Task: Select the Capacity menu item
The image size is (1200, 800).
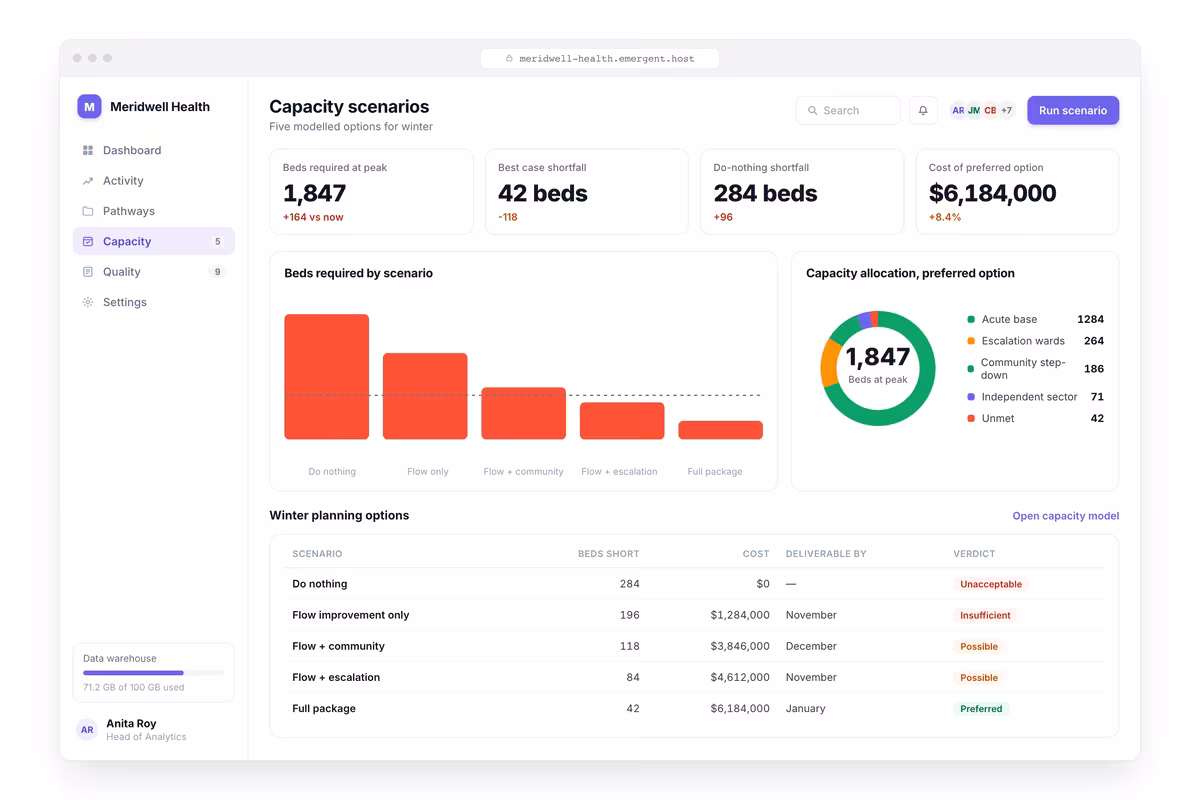Action: [154, 241]
